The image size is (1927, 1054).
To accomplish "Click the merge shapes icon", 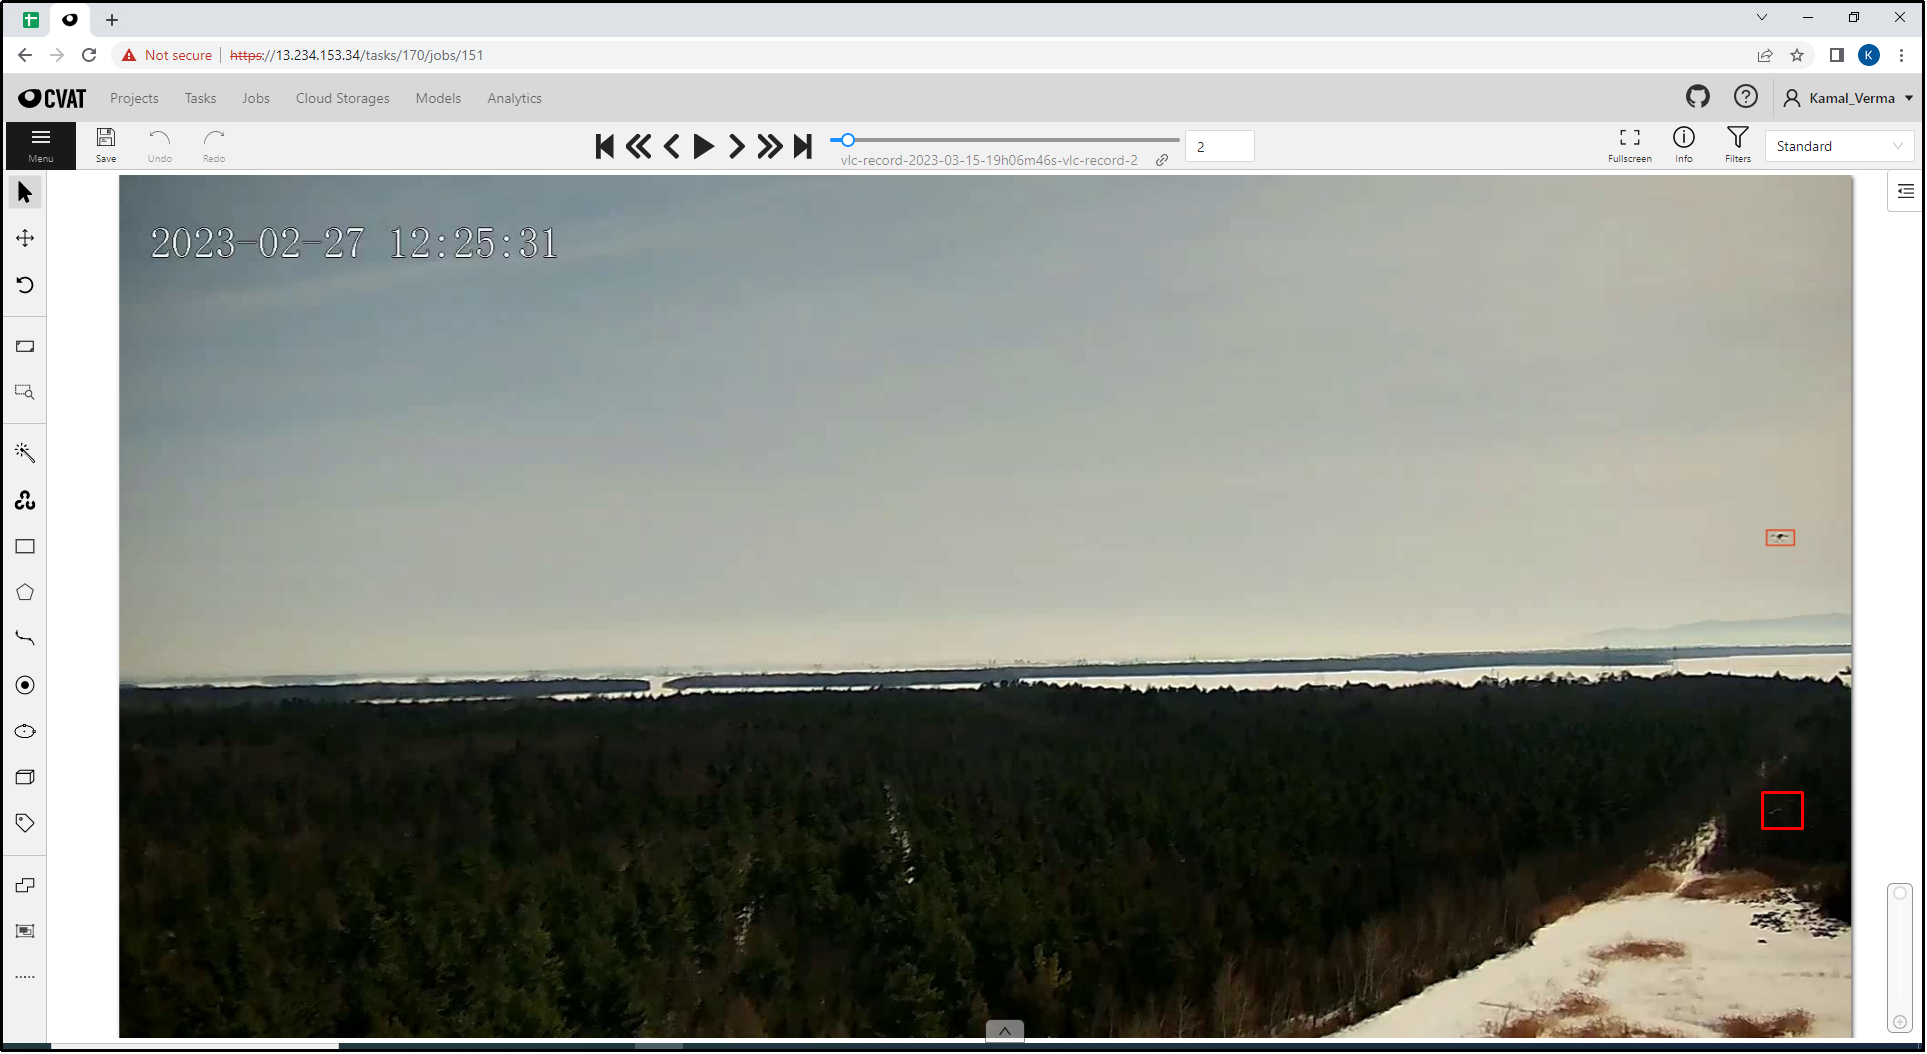I will [x=25, y=885].
